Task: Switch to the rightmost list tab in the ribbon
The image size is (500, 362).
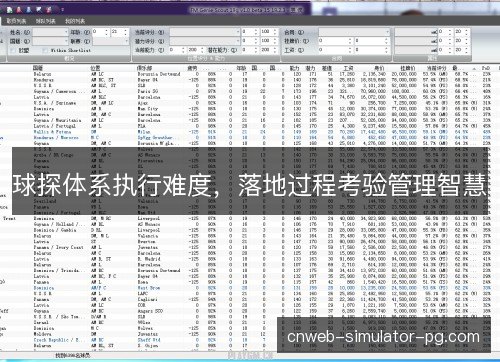Action: coord(75,21)
